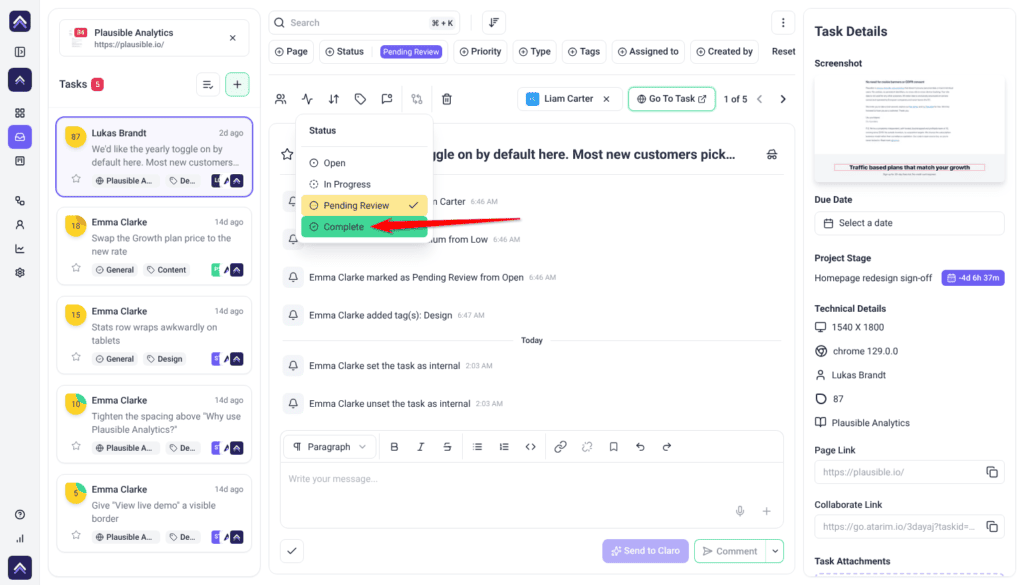Image resolution: width=1024 pixels, height=585 pixels.
Task: Go to previous task arrow
Action: (760, 99)
